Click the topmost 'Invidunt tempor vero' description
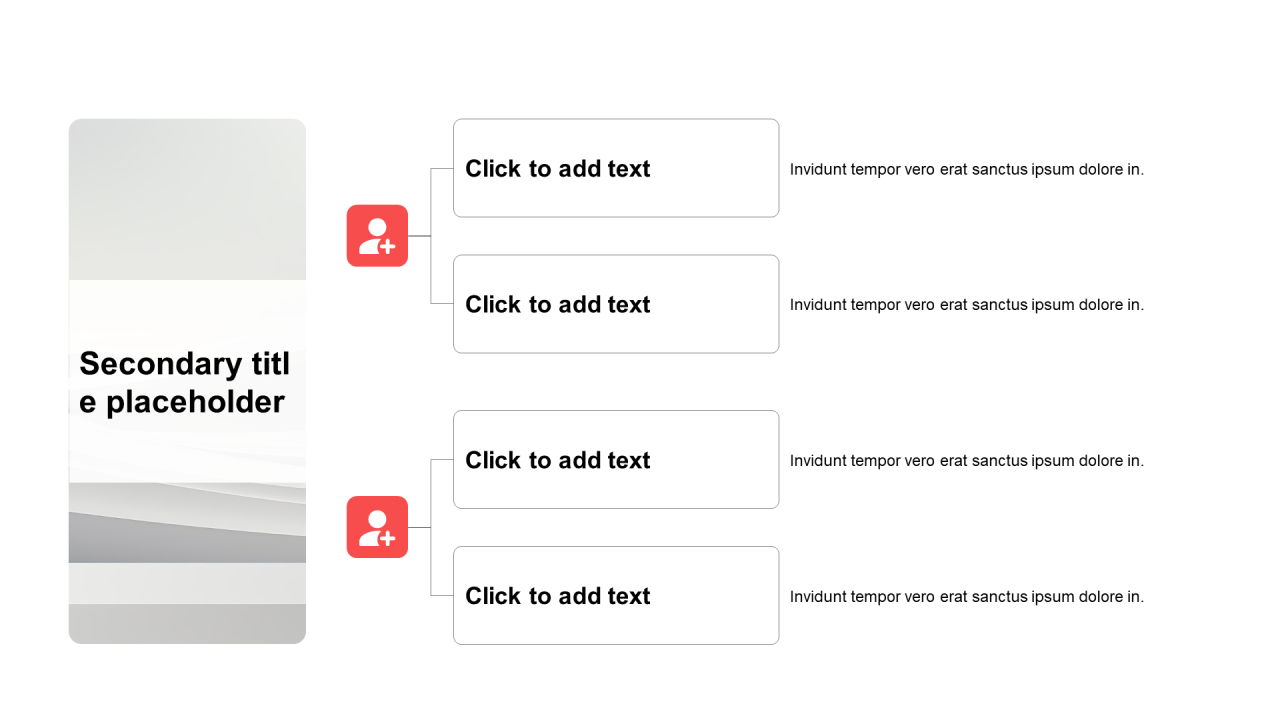 966,170
